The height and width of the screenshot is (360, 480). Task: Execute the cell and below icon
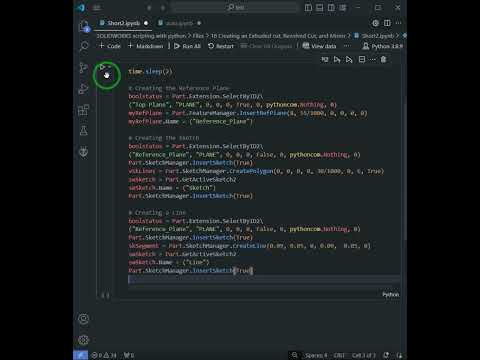point(349,60)
